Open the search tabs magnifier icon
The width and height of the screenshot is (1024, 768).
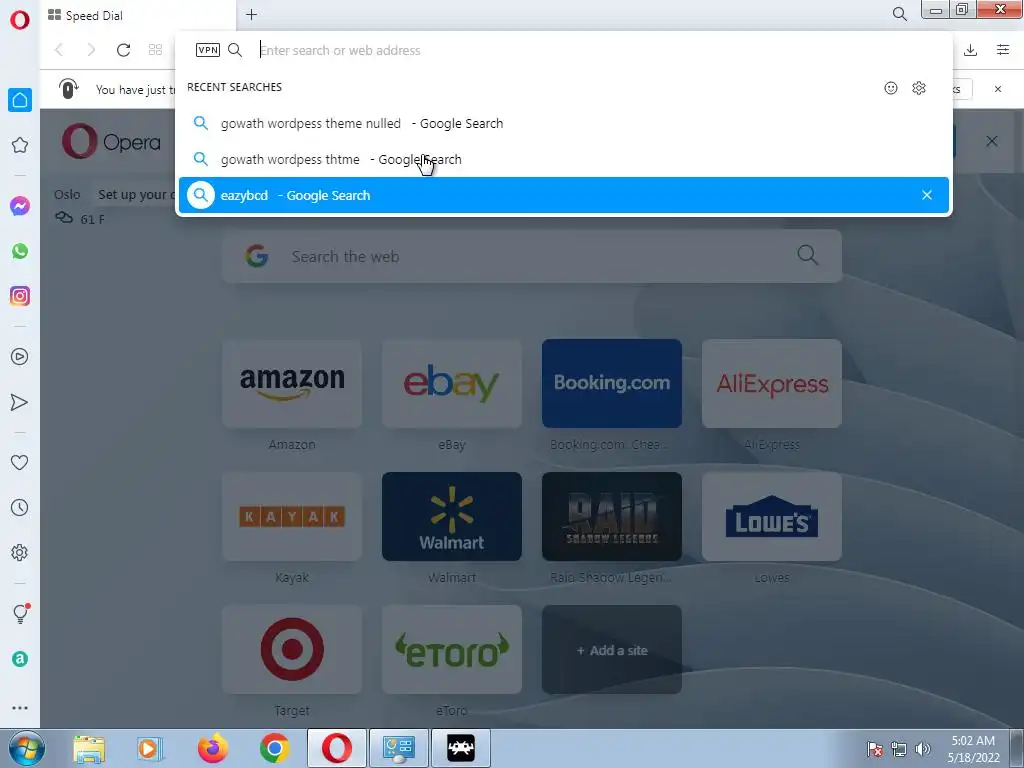(899, 14)
